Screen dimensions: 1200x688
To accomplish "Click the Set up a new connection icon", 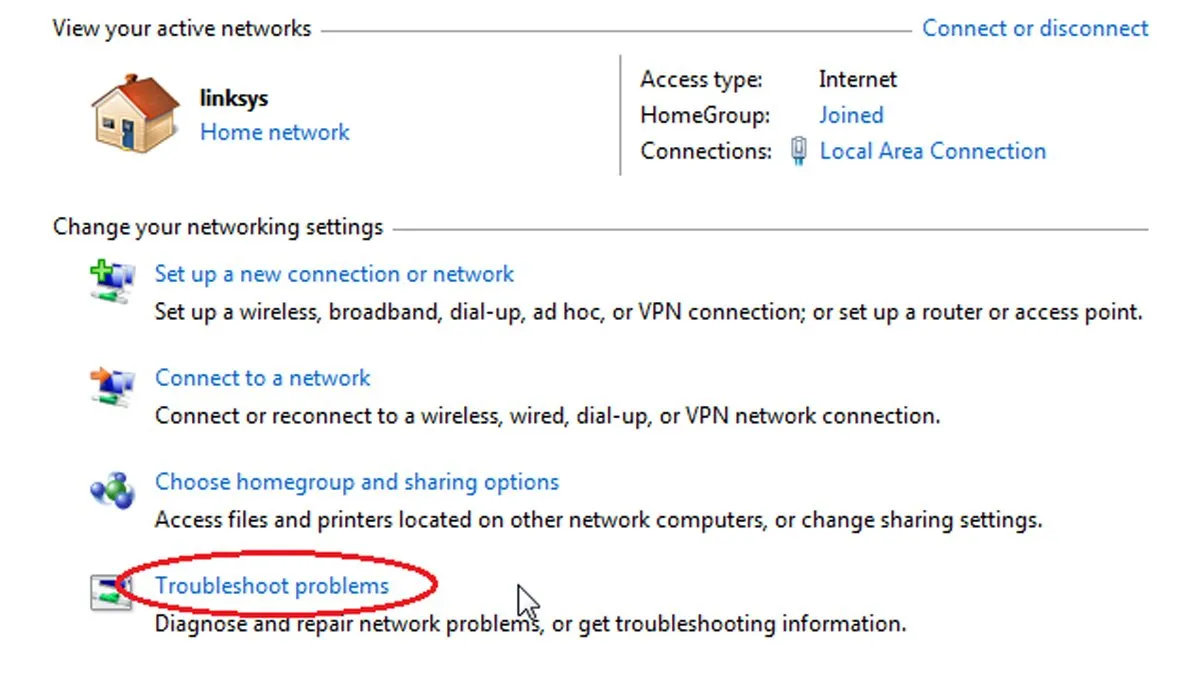I will (x=112, y=282).
